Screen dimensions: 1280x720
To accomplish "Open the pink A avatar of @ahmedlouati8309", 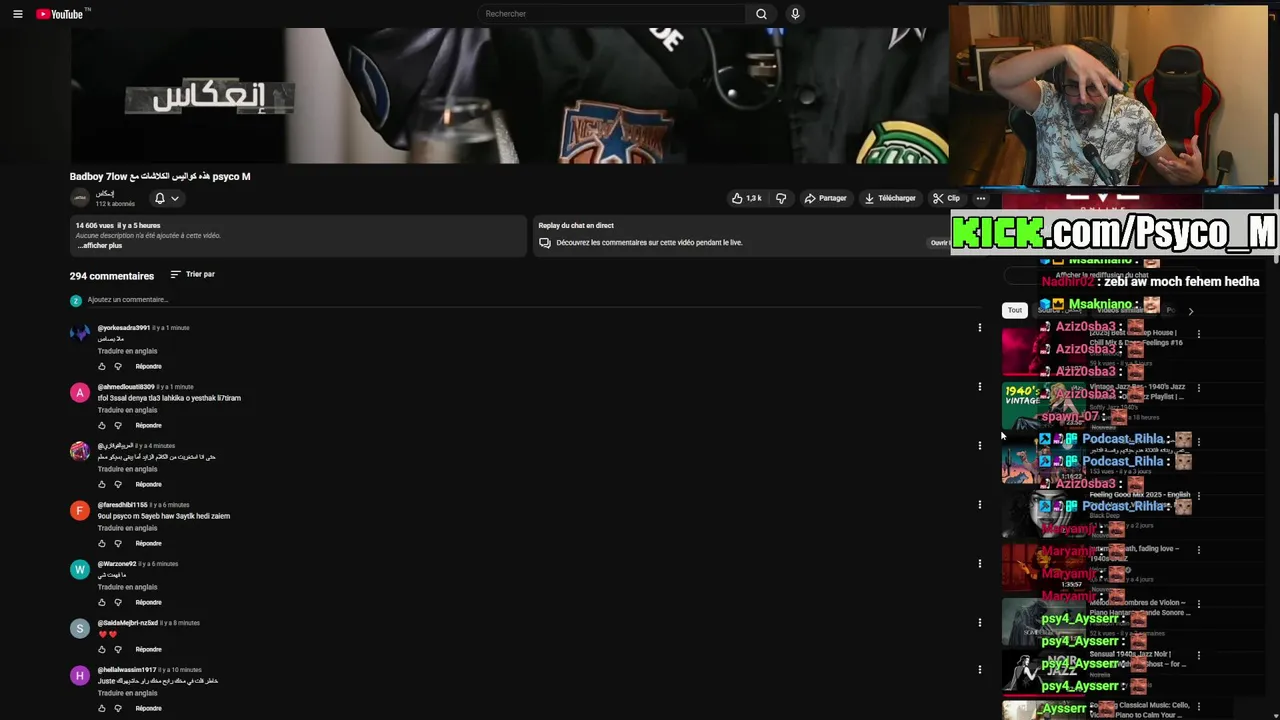I will [x=80, y=392].
